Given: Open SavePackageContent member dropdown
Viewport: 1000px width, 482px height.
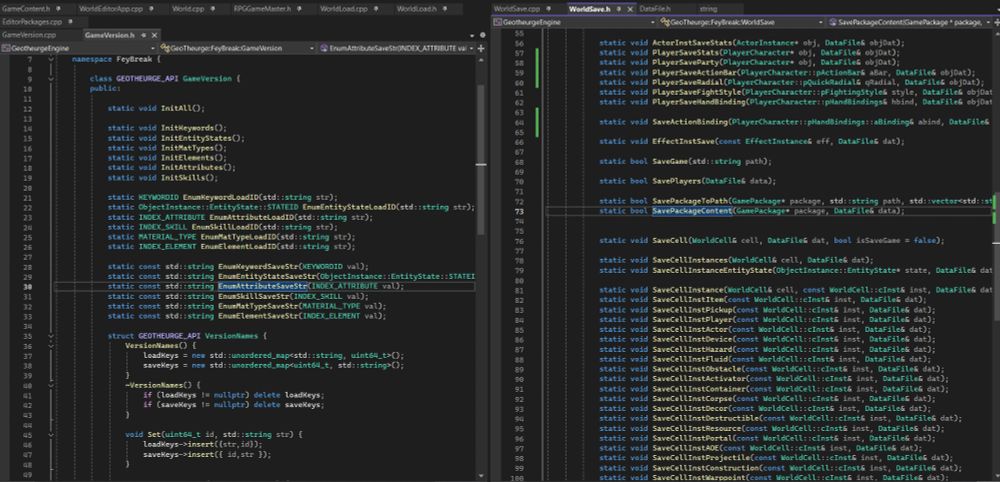Looking at the screenshot, I should (910, 22).
